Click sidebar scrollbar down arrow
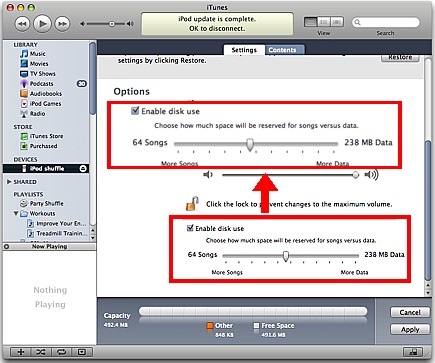 [93, 237]
